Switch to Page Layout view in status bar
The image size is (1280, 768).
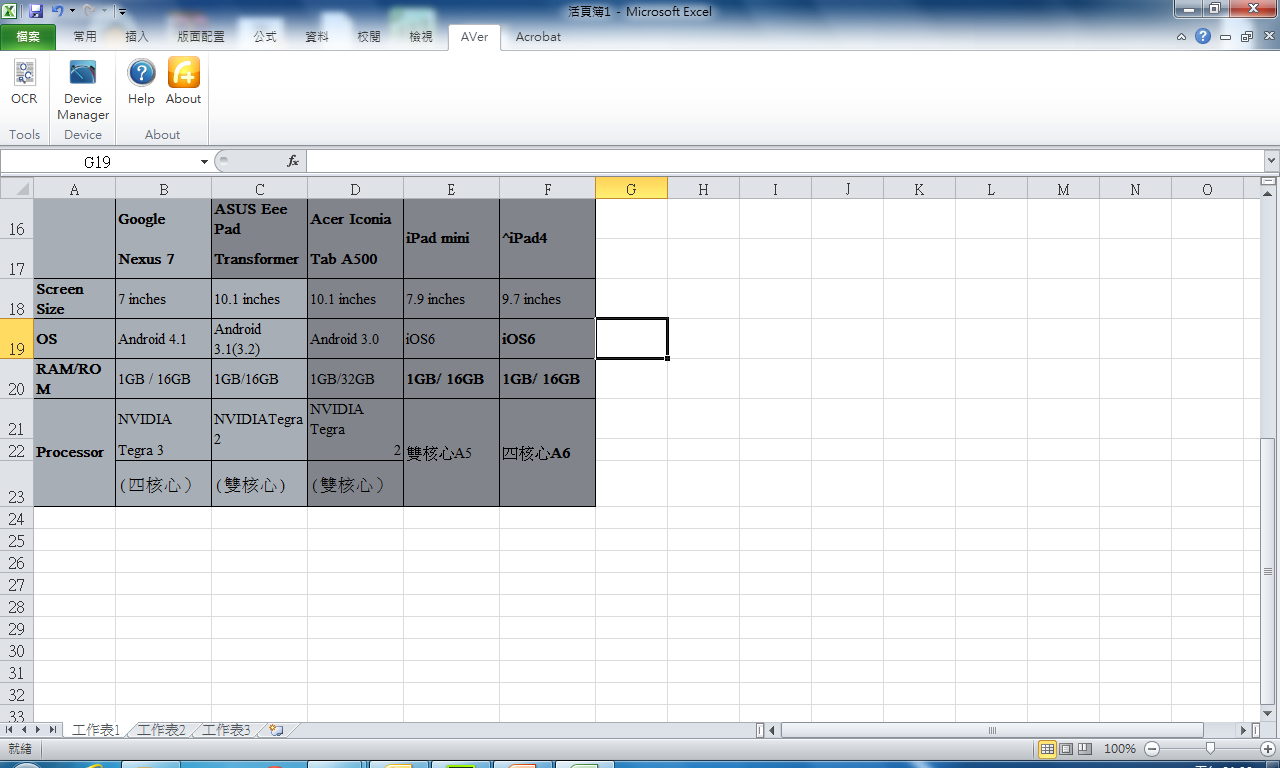tap(1066, 749)
